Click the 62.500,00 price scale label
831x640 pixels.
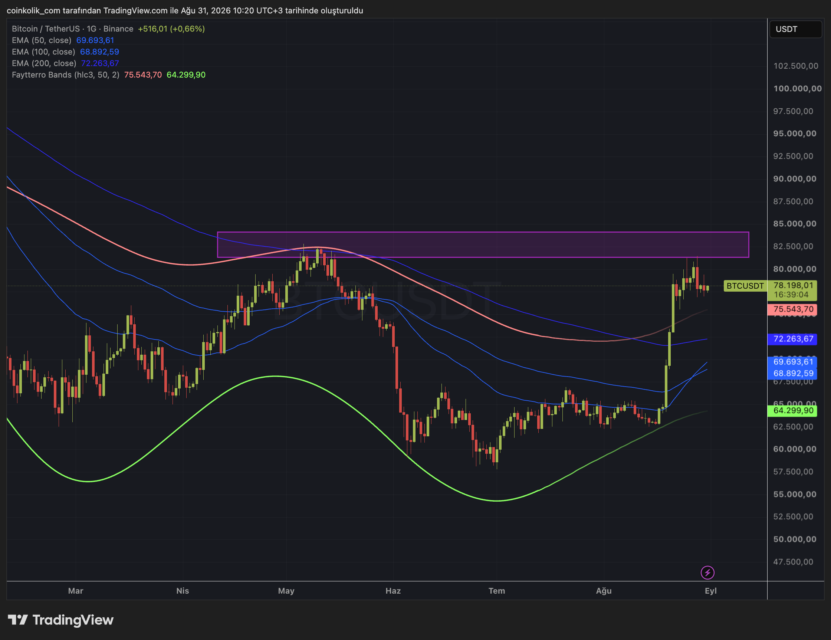[x=793, y=426]
